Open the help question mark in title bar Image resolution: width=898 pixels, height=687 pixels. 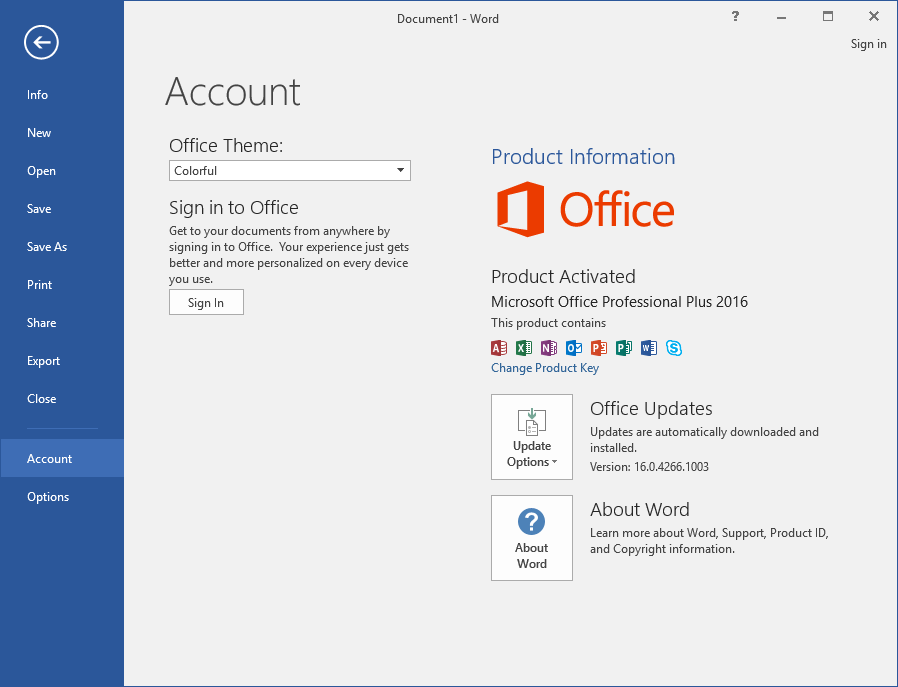(735, 17)
